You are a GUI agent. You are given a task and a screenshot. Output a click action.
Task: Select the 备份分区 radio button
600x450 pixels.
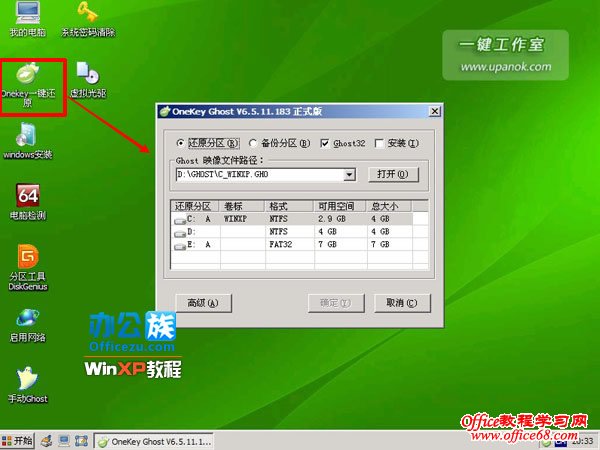point(253,143)
